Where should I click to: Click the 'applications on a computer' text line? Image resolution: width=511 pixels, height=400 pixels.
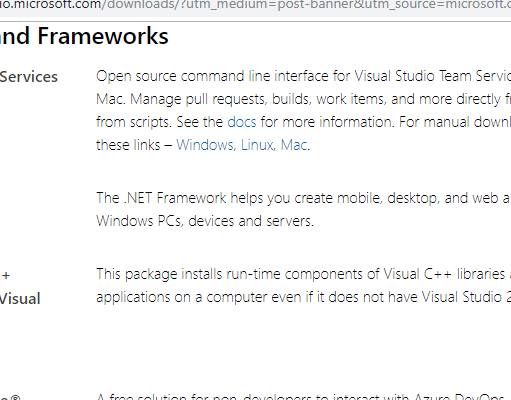[x=182, y=297]
